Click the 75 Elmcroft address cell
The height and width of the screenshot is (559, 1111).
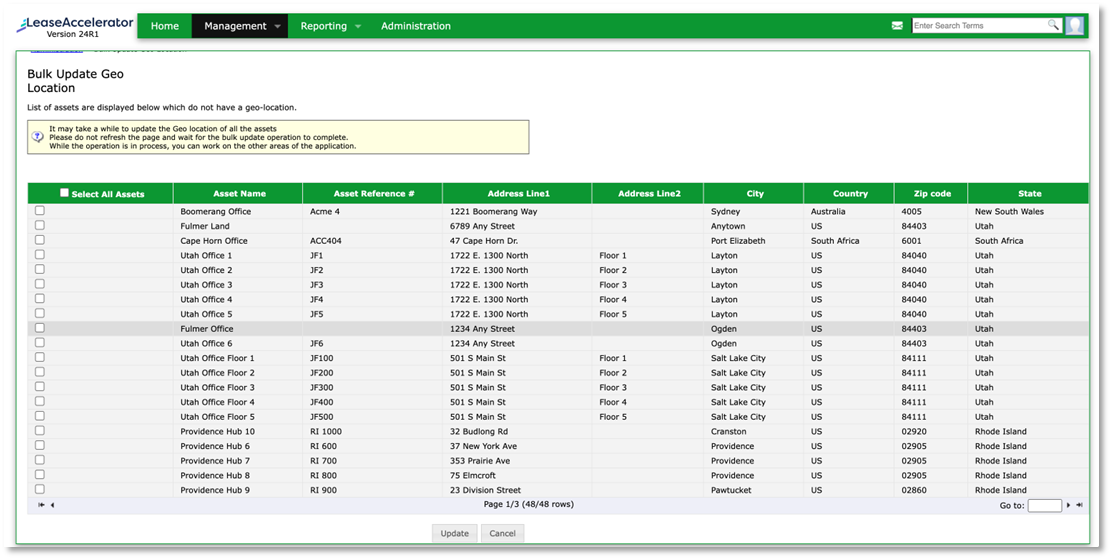(x=473, y=475)
